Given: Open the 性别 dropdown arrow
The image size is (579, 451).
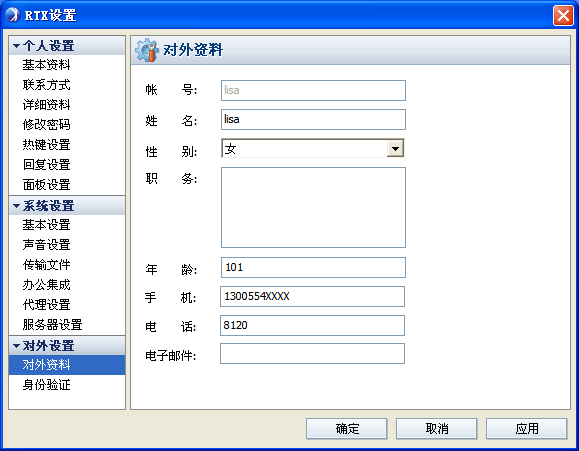Looking at the screenshot, I should (x=395, y=149).
